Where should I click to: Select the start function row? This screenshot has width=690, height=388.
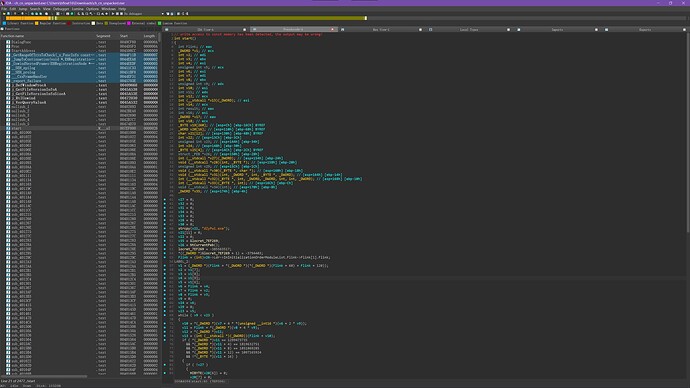click(79, 128)
